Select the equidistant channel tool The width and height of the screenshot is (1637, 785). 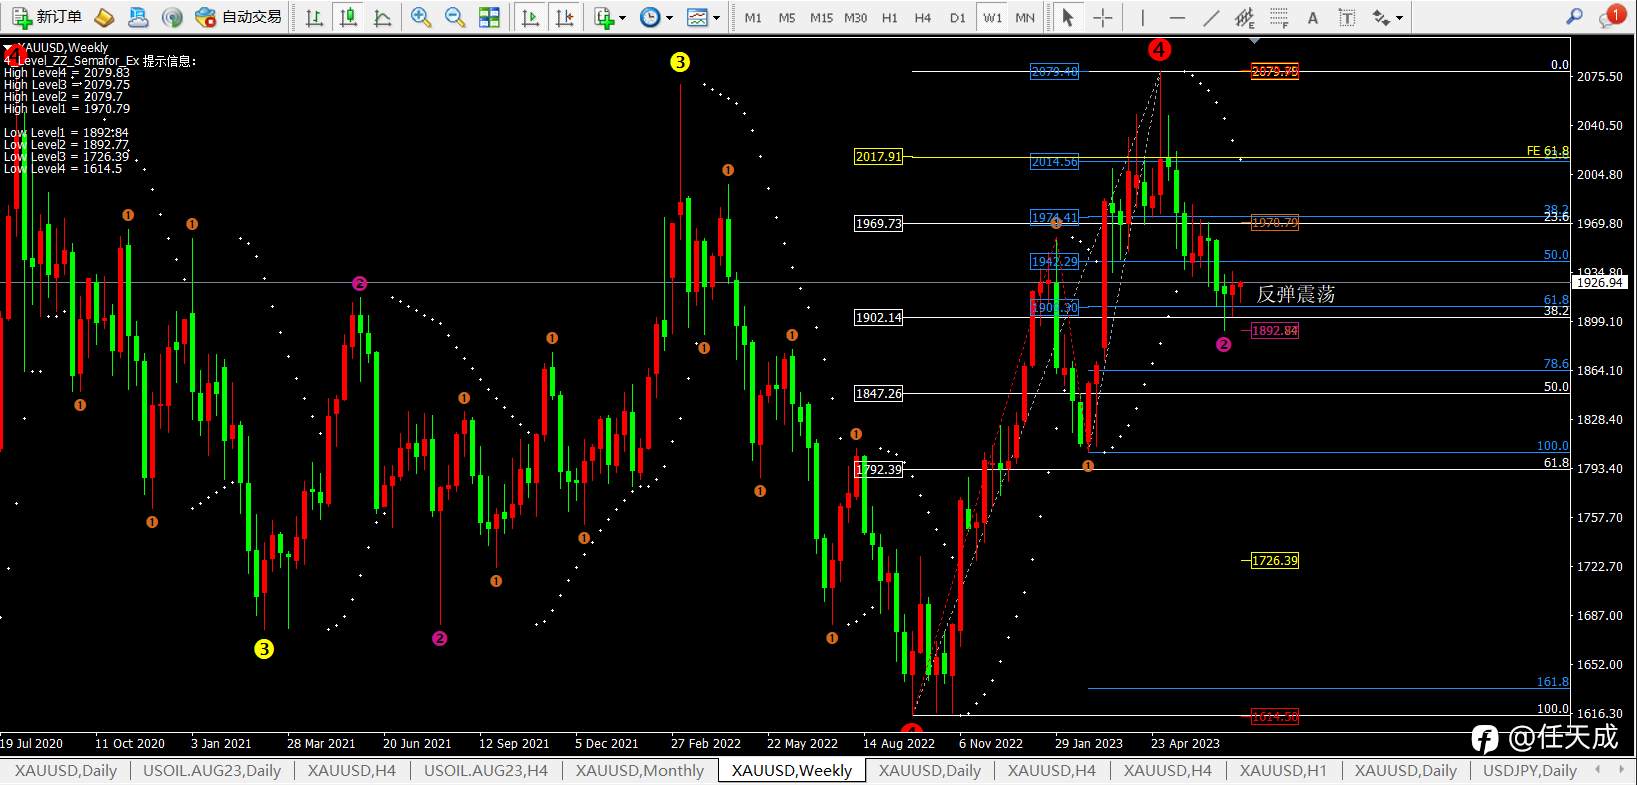pos(1245,17)
